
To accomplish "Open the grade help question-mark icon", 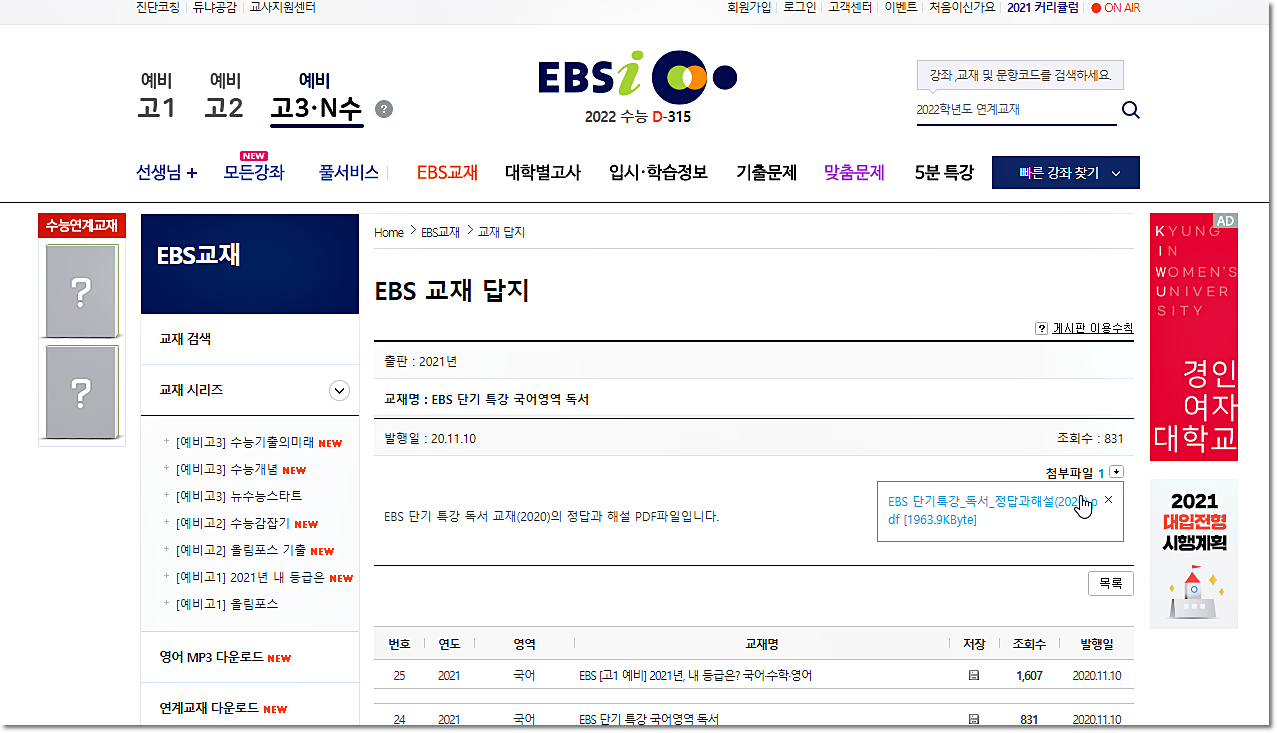I will 384,109.
